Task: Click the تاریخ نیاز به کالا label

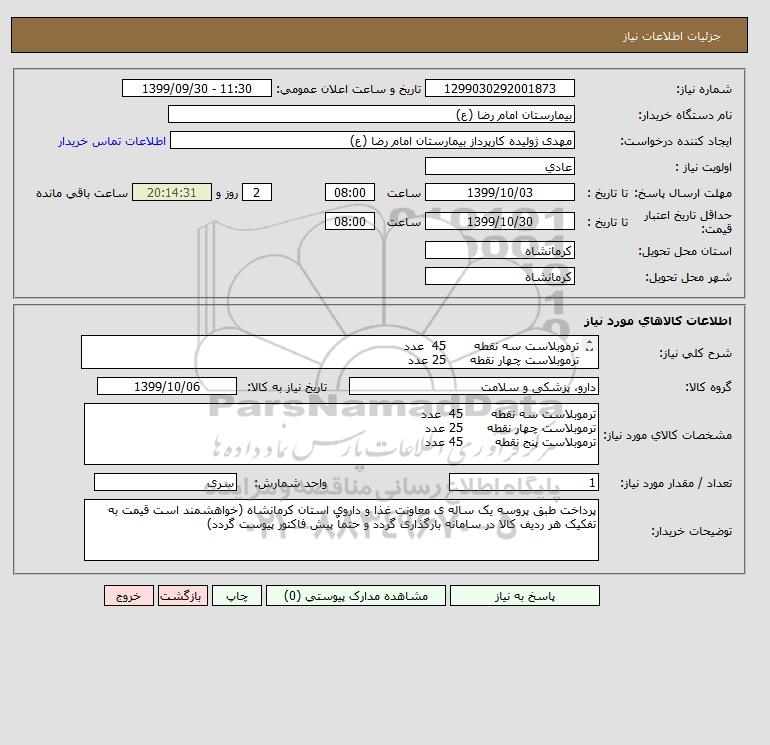Action: (x=287, y=387)
